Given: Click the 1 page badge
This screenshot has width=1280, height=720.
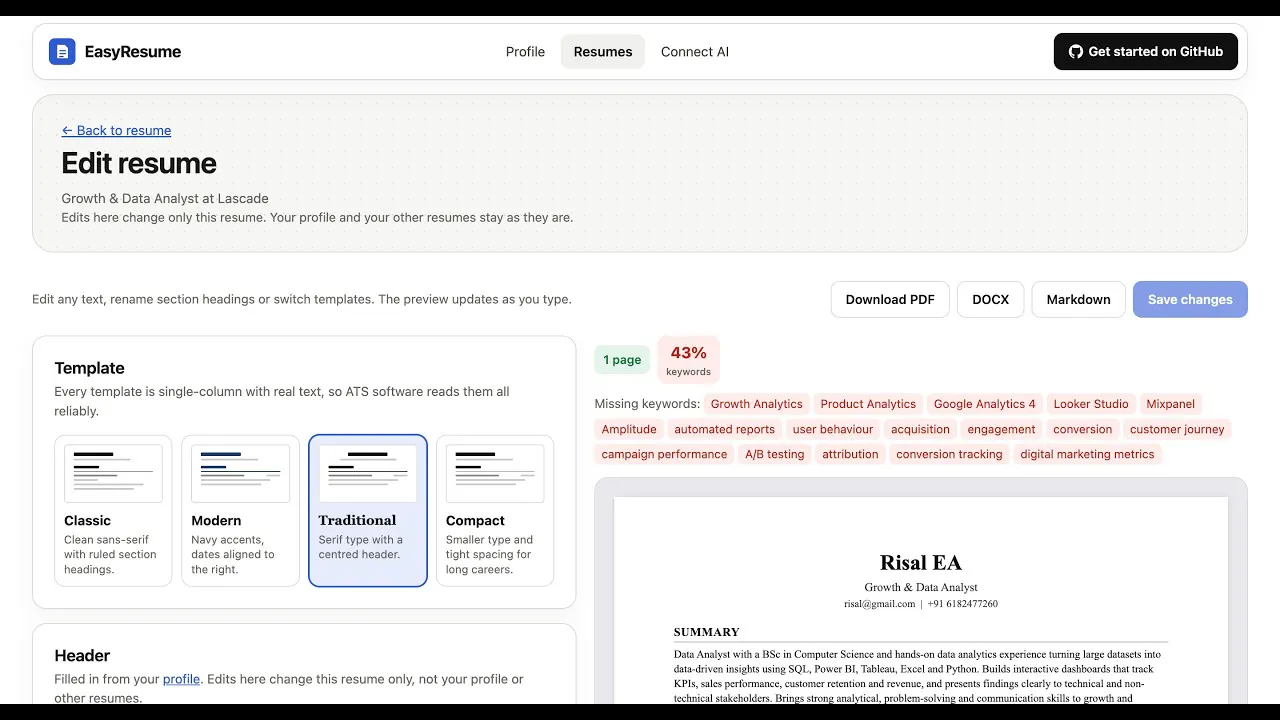Looking at the screenshot, I should tap(622, 360).
